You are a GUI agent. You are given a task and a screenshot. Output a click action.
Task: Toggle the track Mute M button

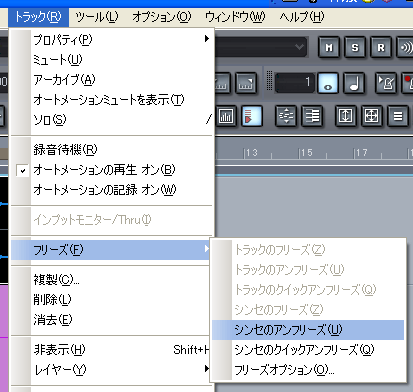(329, 48)
